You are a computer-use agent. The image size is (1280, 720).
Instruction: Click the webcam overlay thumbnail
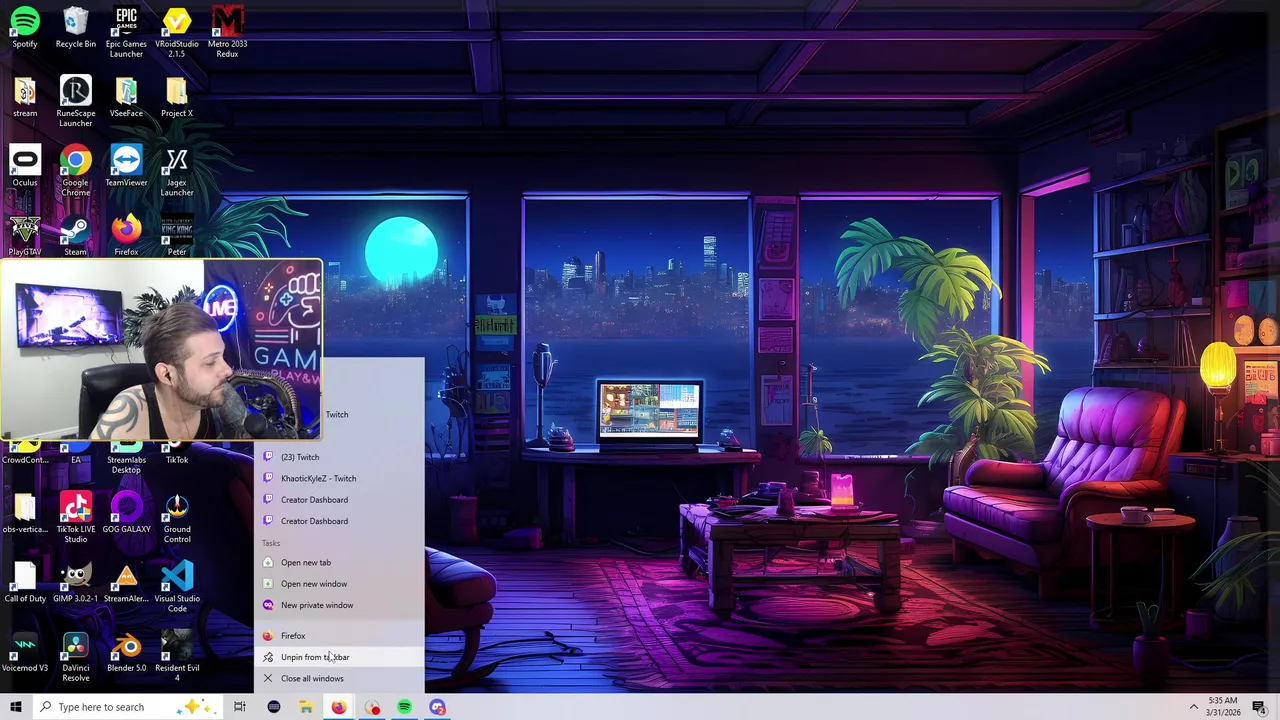(161, 349)
